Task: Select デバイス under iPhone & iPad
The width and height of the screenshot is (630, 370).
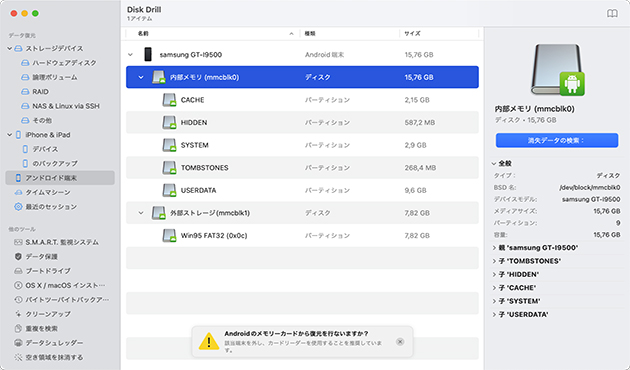Action: [45, 149]
